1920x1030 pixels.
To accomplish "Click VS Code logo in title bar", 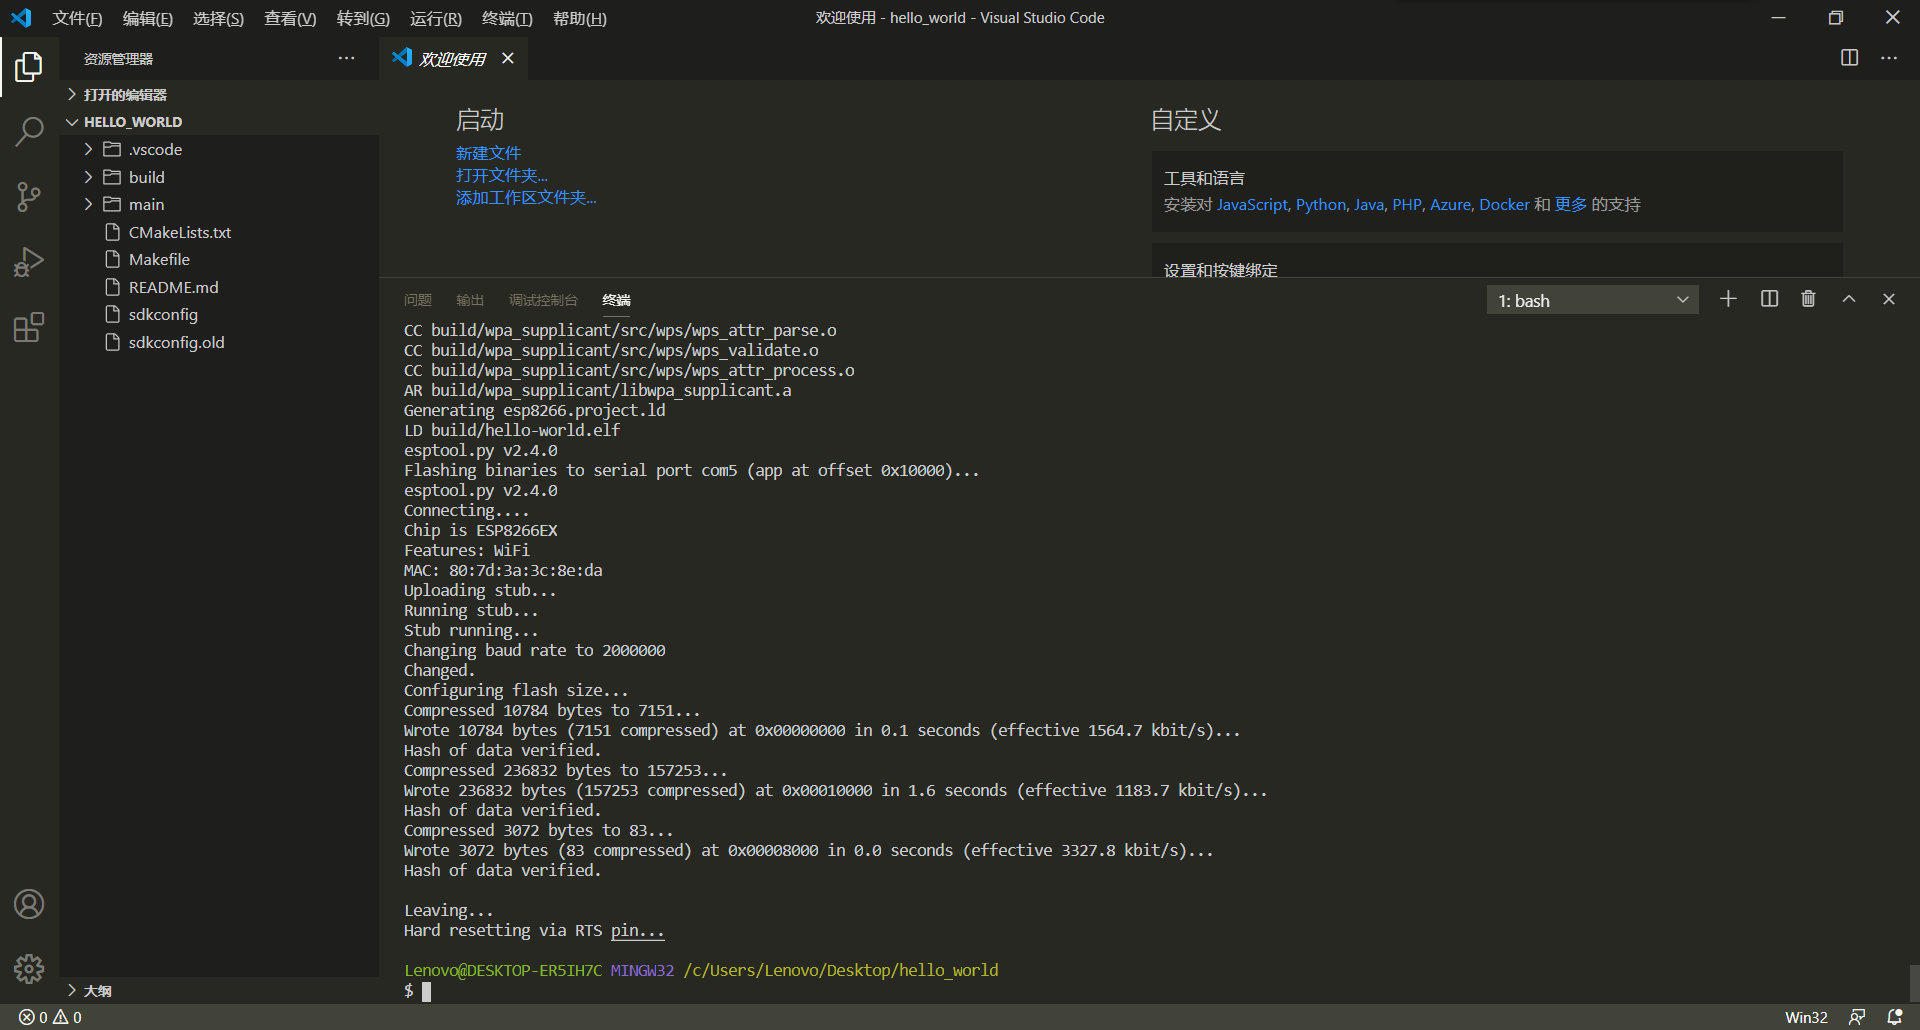I will [x=21, y=18].
